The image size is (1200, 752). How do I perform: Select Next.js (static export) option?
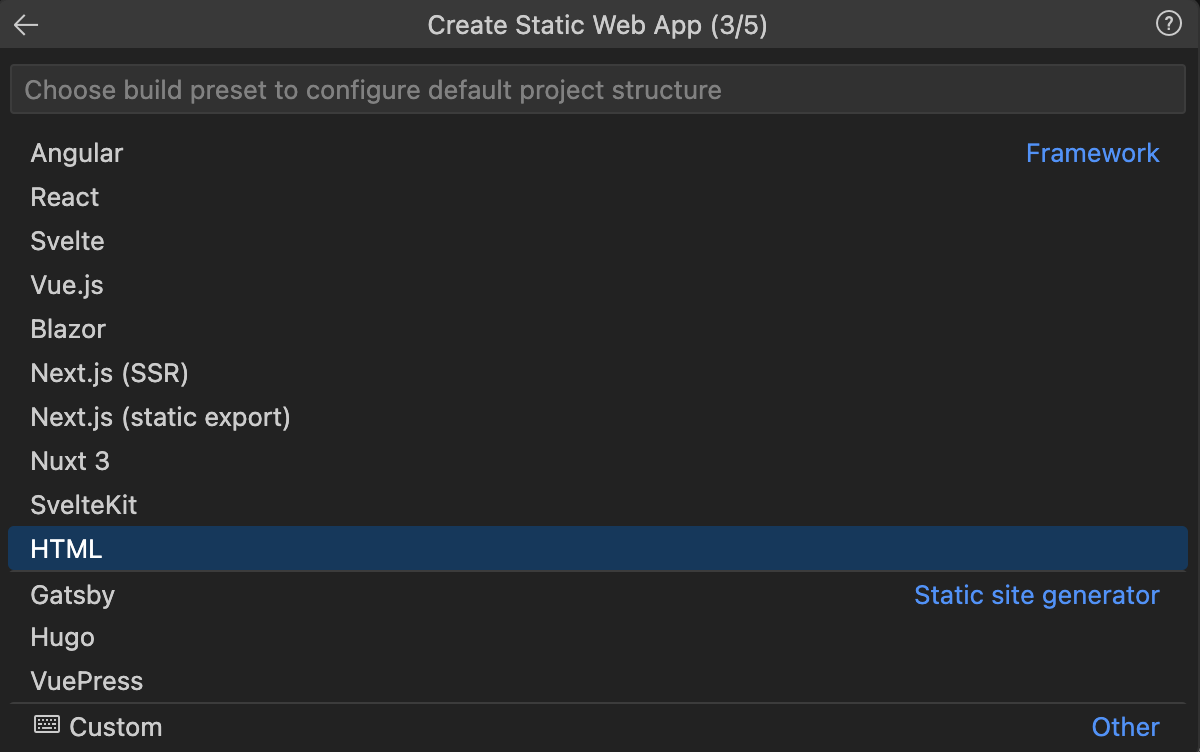[x=160, y=417]
